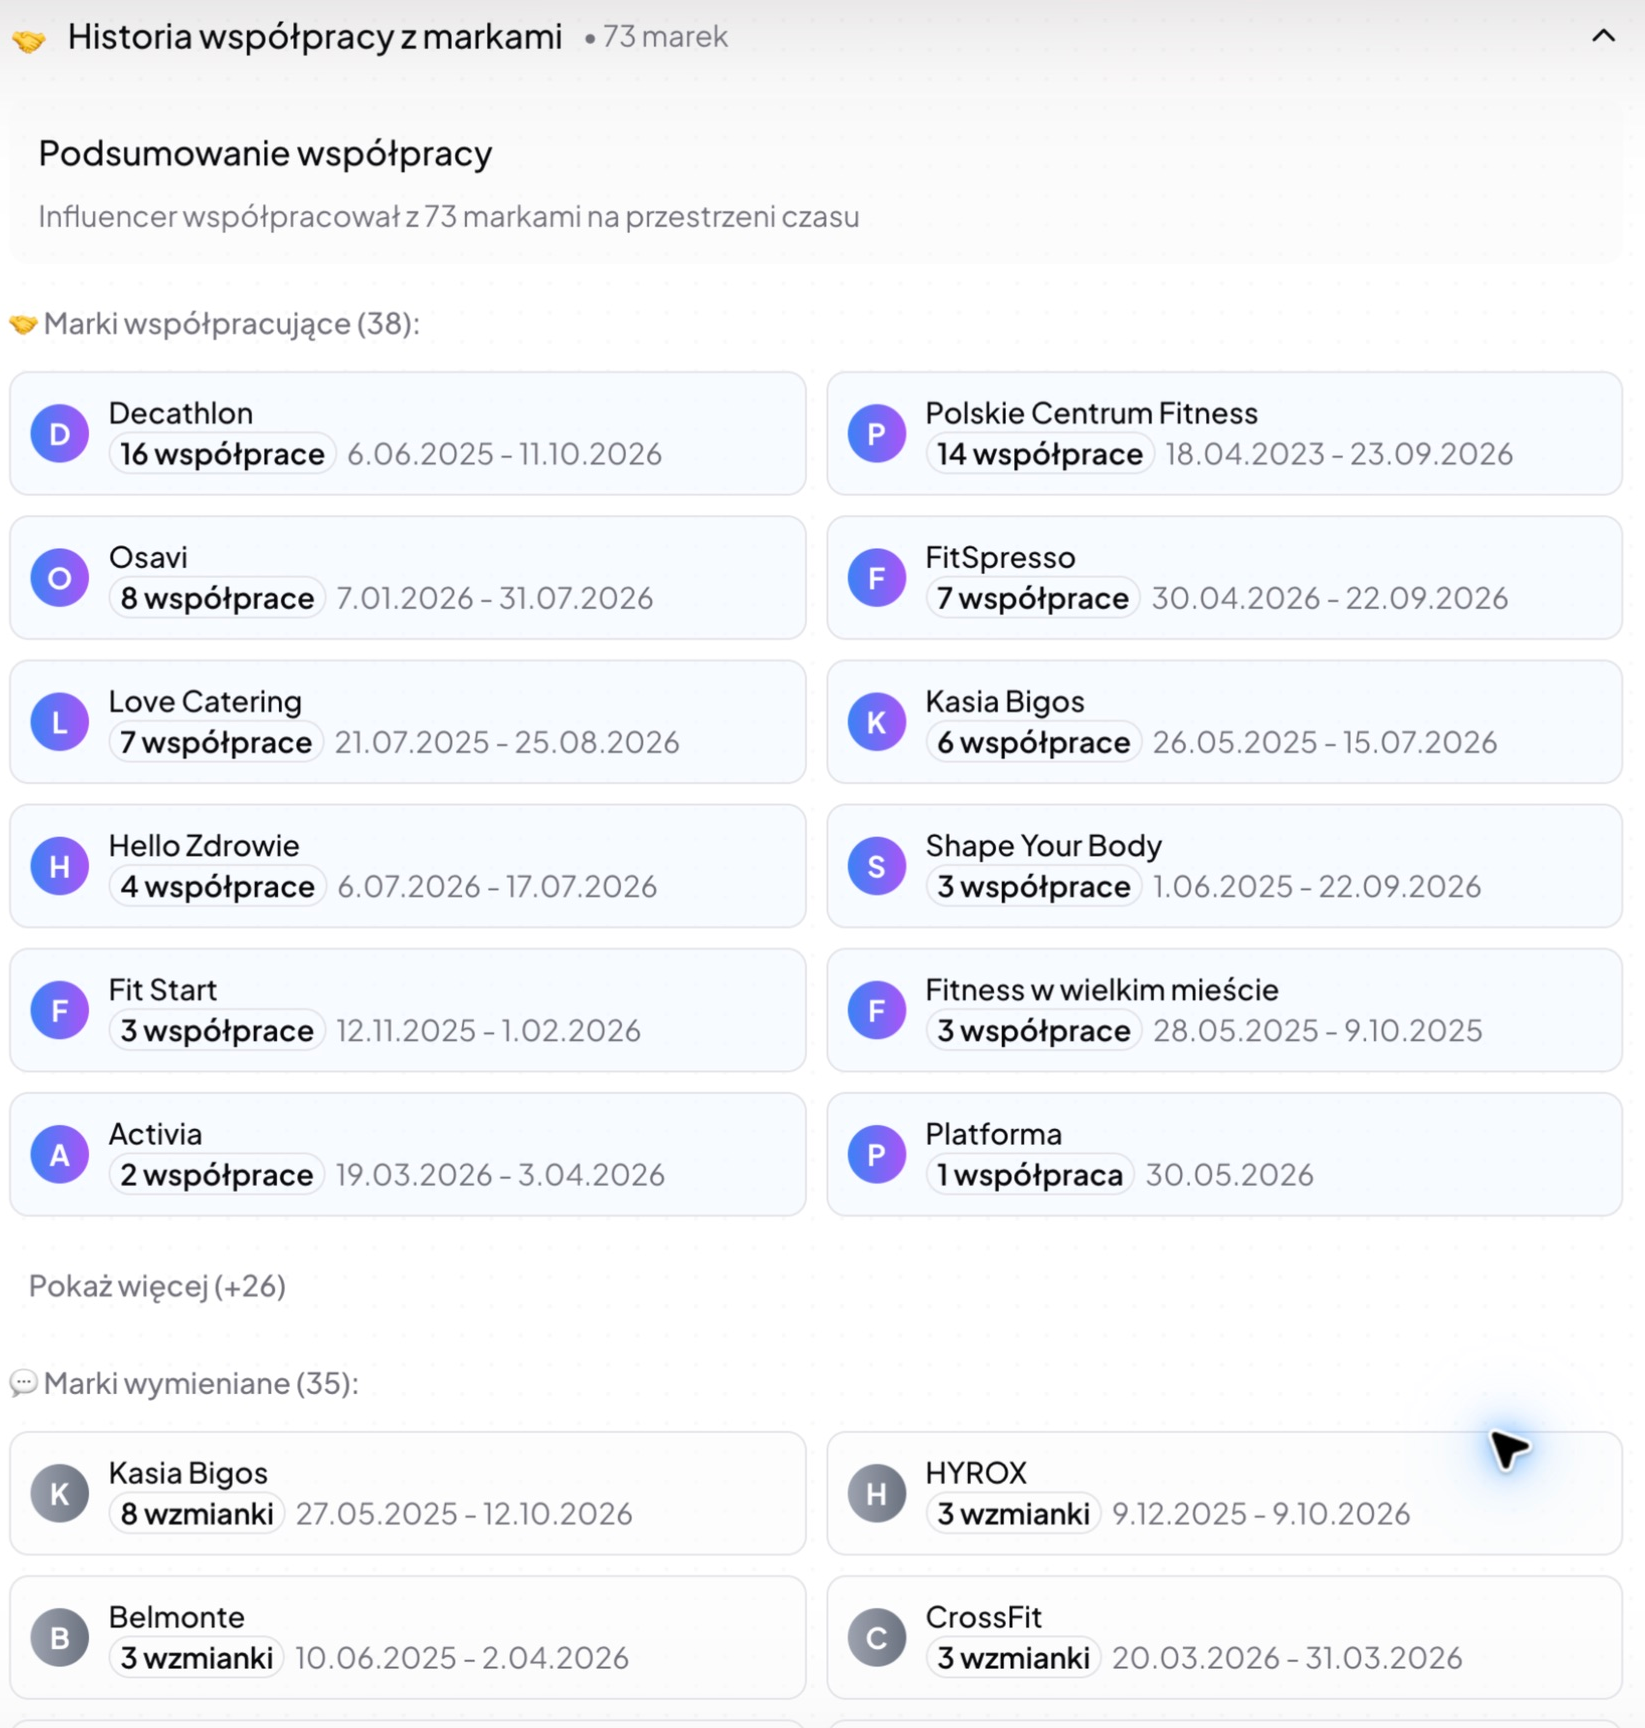Screen dimensions: 1645x1728
Task: Click the Love Catering 'L' avatar
Action: (60, 721)
